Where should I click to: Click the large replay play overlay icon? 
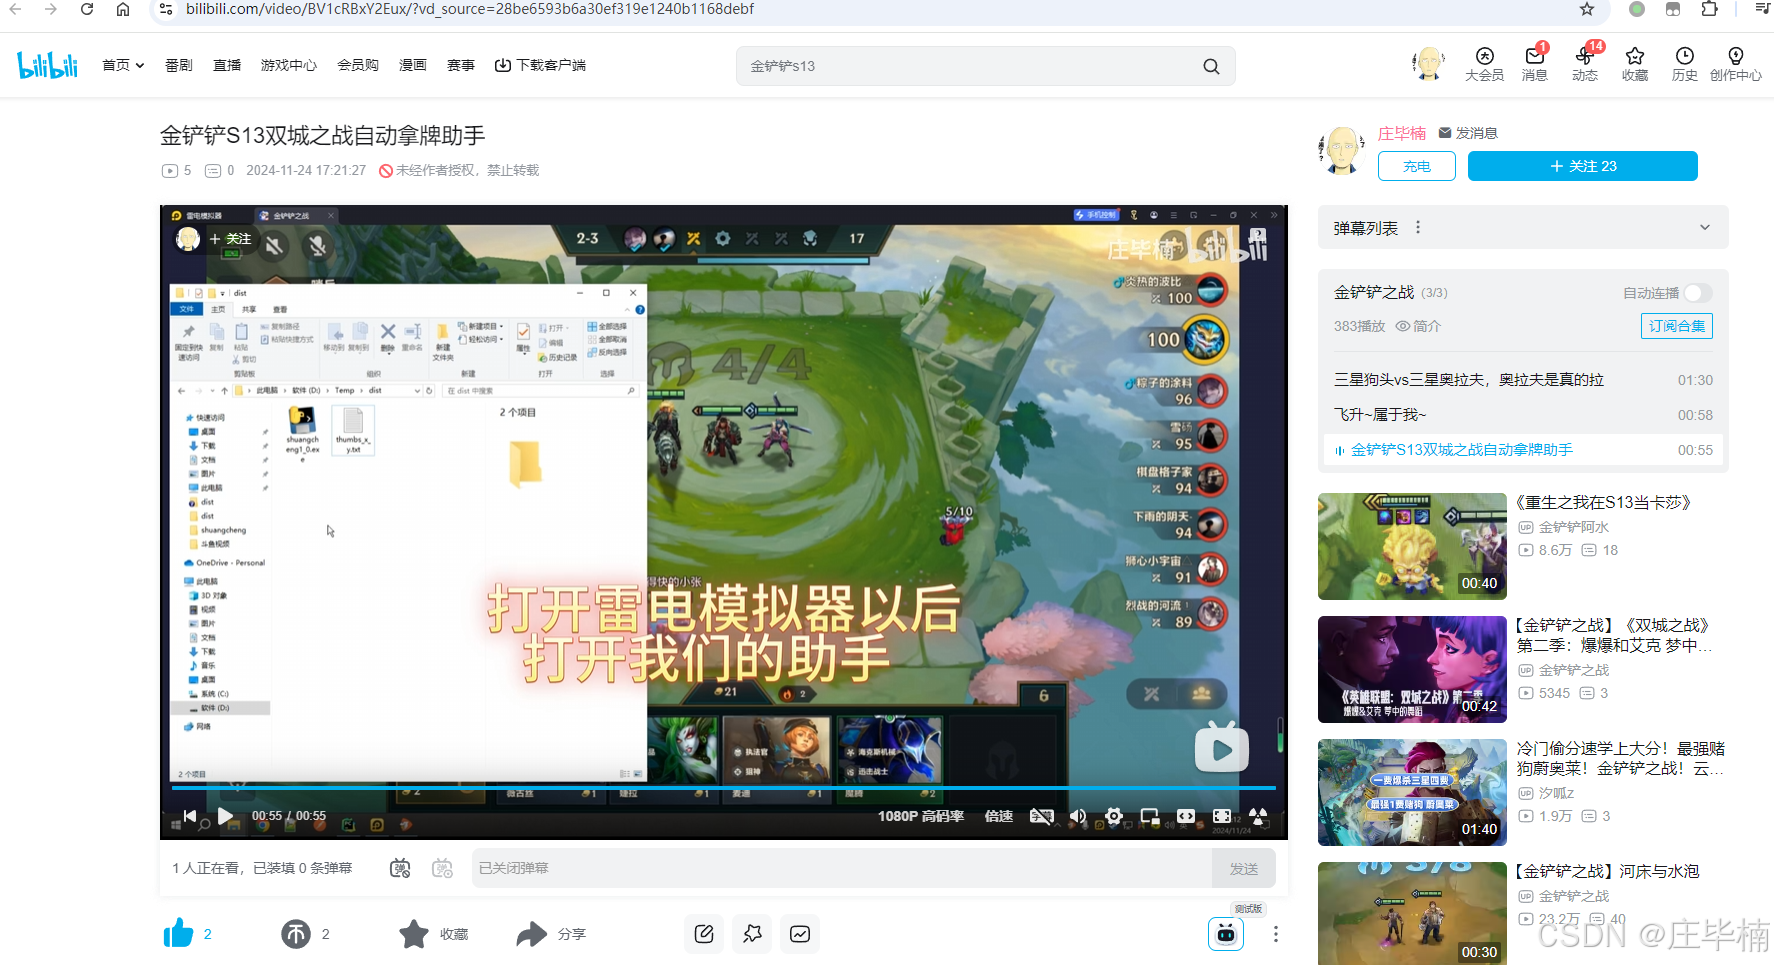[1222, 747]
